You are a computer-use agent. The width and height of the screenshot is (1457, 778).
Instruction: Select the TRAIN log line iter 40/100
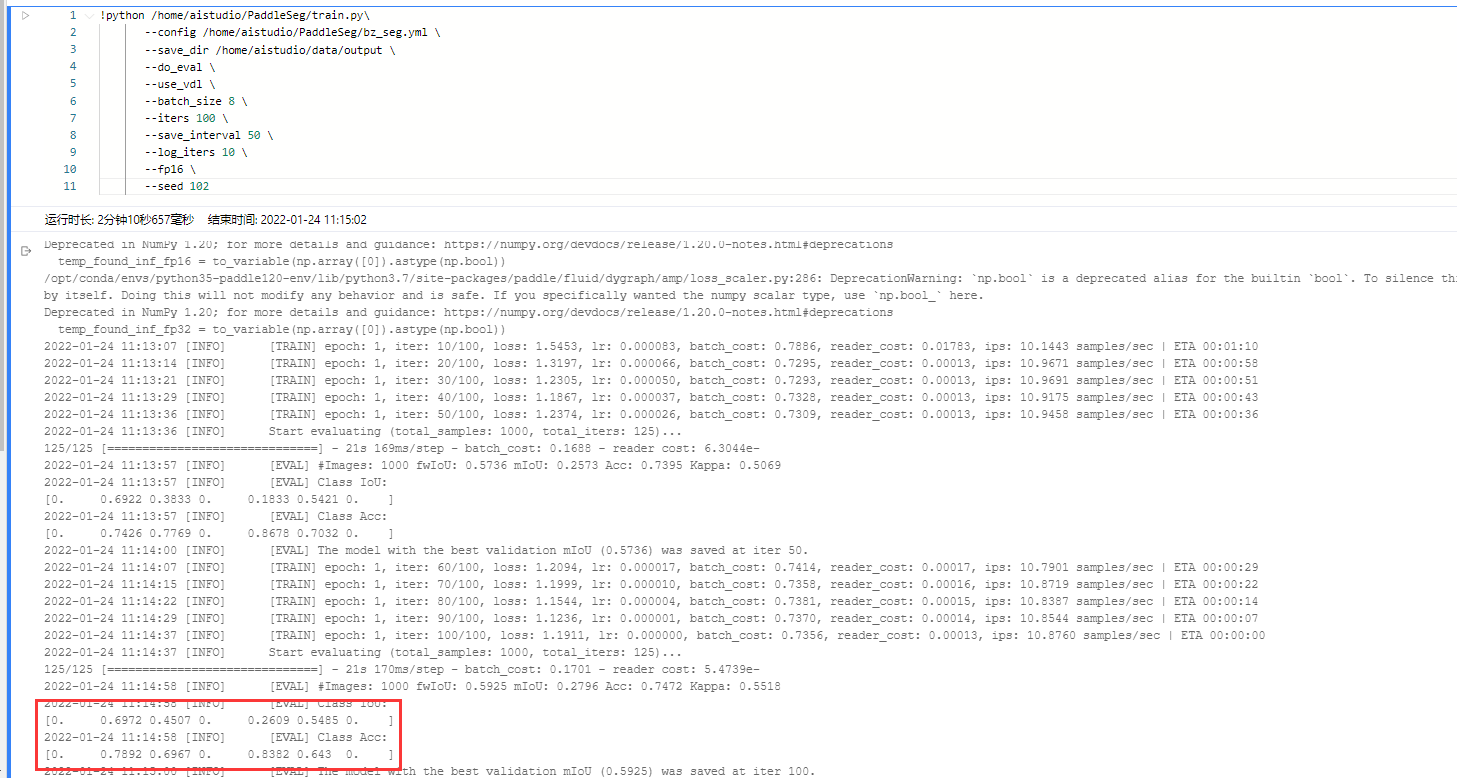click(651, 397)
